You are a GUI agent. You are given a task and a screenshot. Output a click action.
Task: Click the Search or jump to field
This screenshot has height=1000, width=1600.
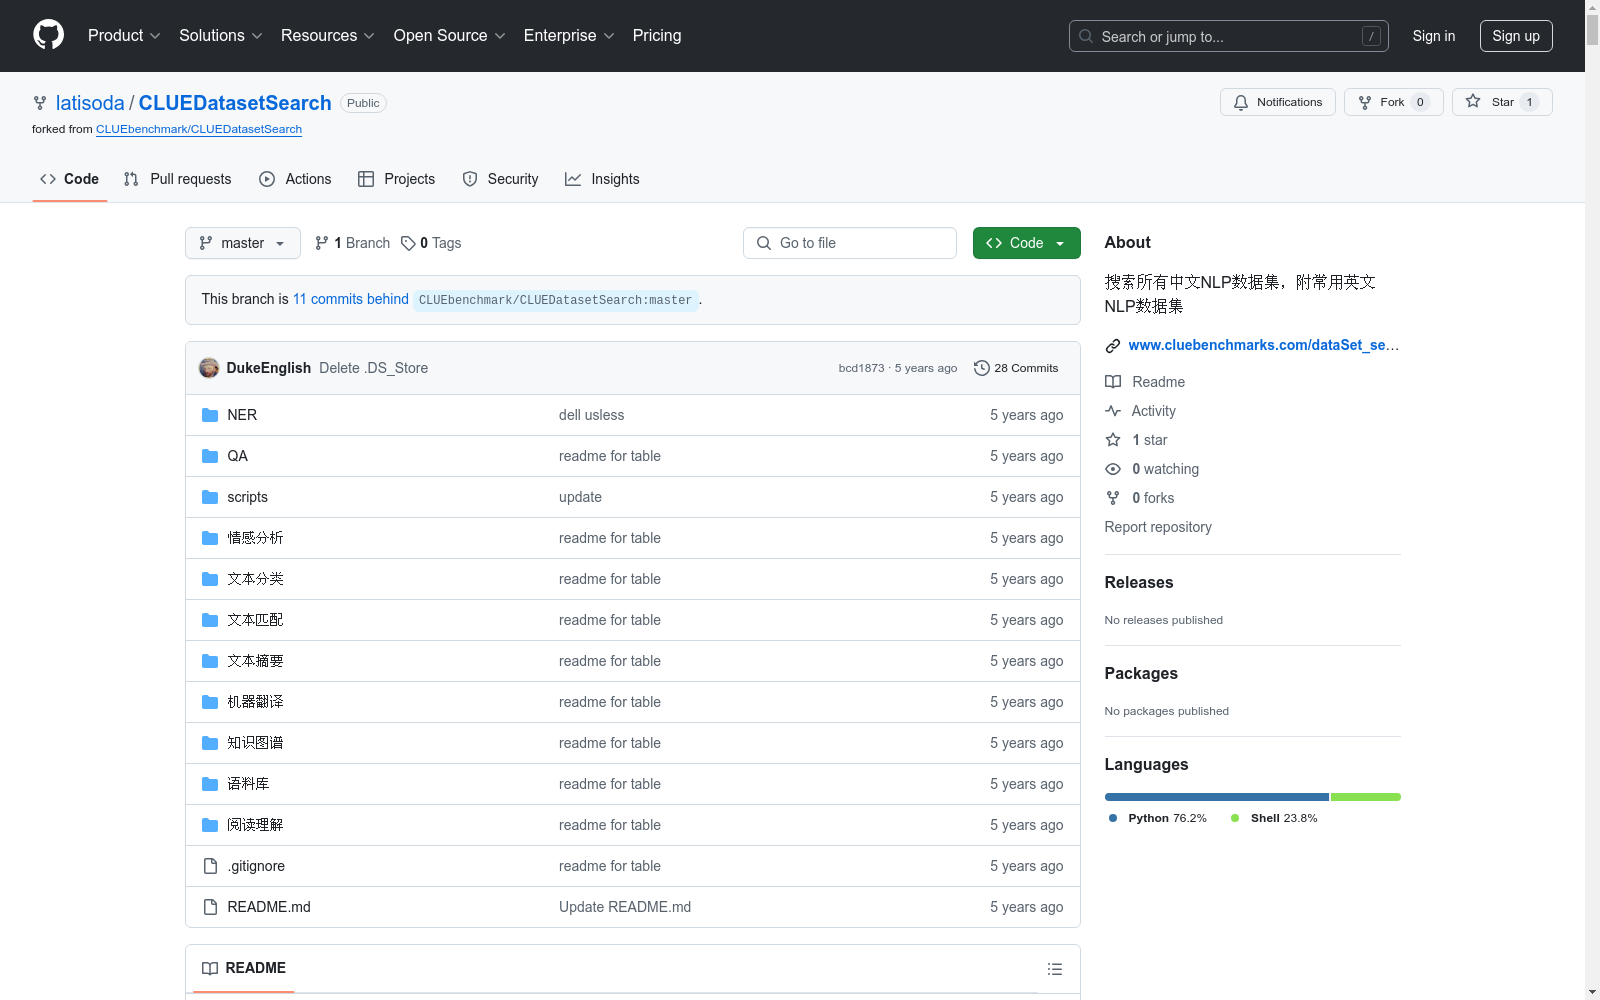(x=1229, y=36)
